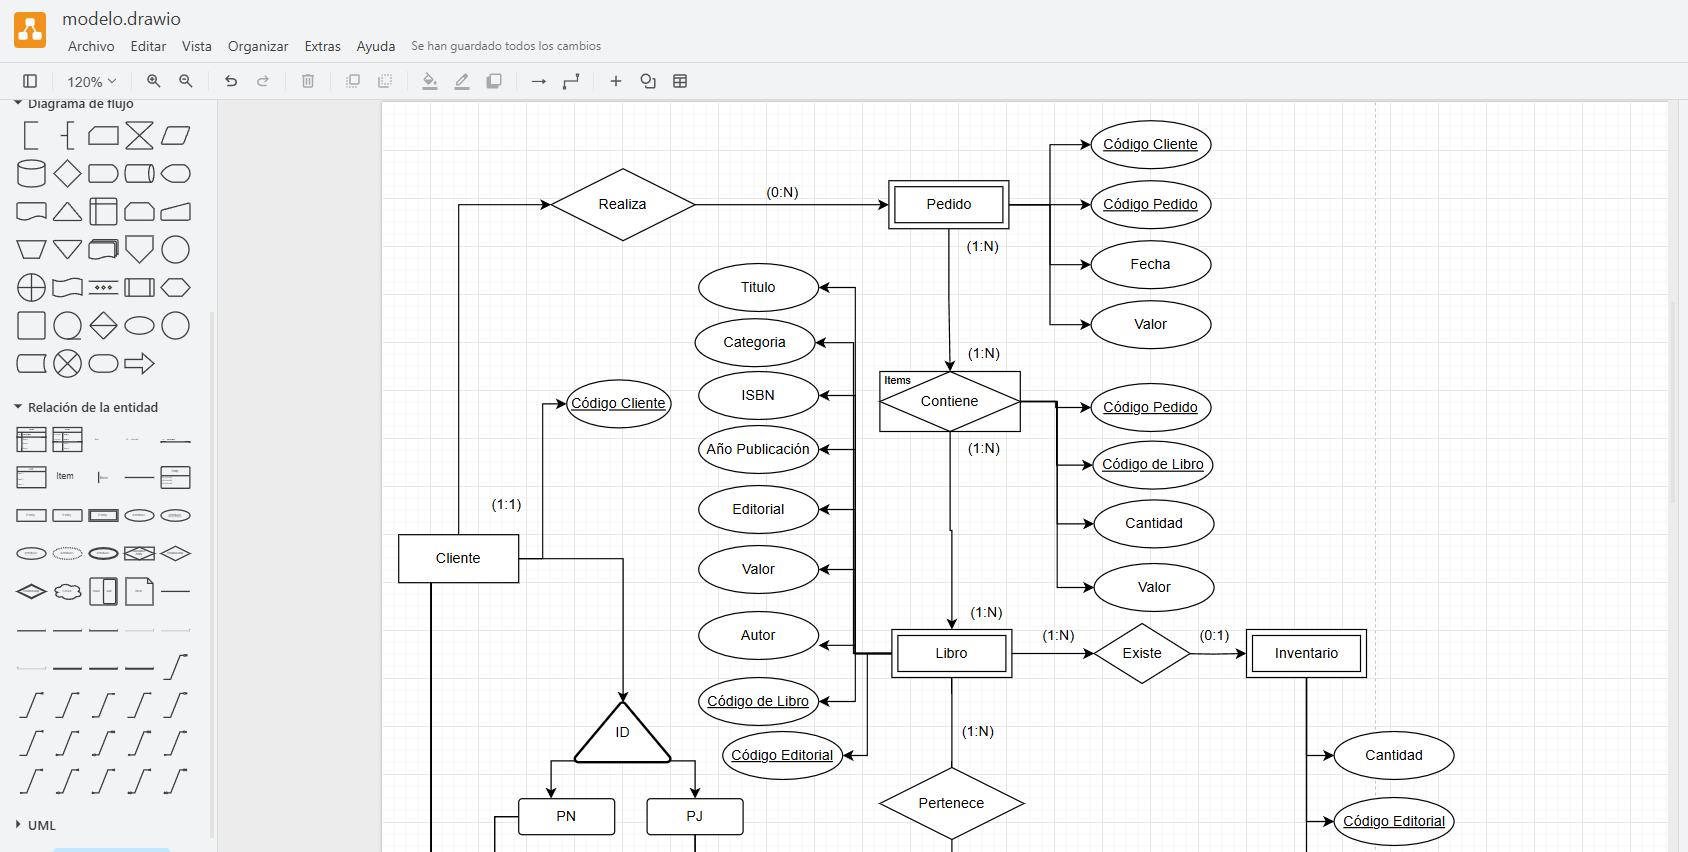The width and height of the screenshot is (1688, 852).
Task: Select the PJ box
Action: (x=694, y=816)
